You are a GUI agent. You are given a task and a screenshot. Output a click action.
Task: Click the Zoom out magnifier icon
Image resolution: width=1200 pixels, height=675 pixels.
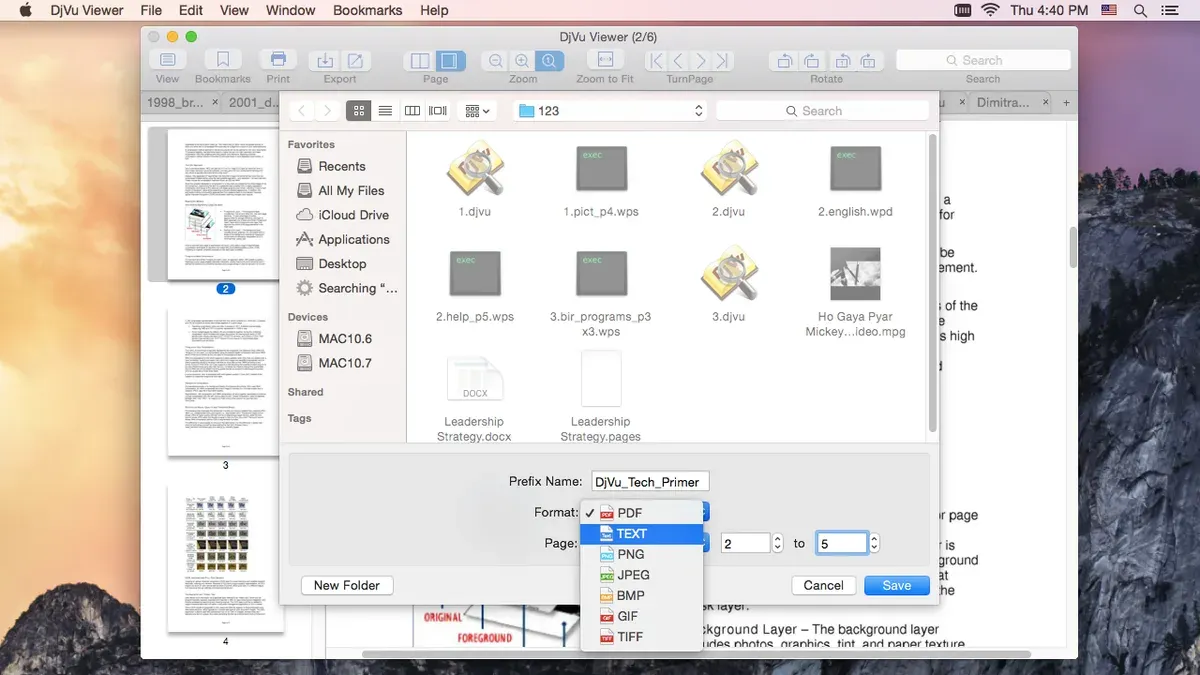click(495, 61)
